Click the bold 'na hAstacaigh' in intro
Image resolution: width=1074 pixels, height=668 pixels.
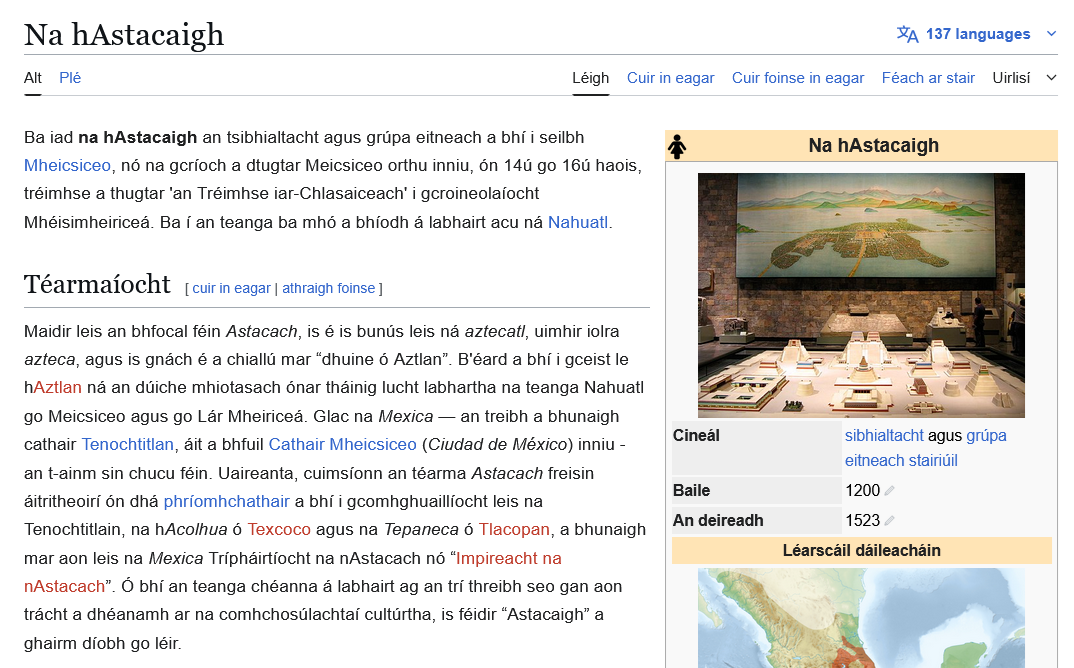coord(138,137)
